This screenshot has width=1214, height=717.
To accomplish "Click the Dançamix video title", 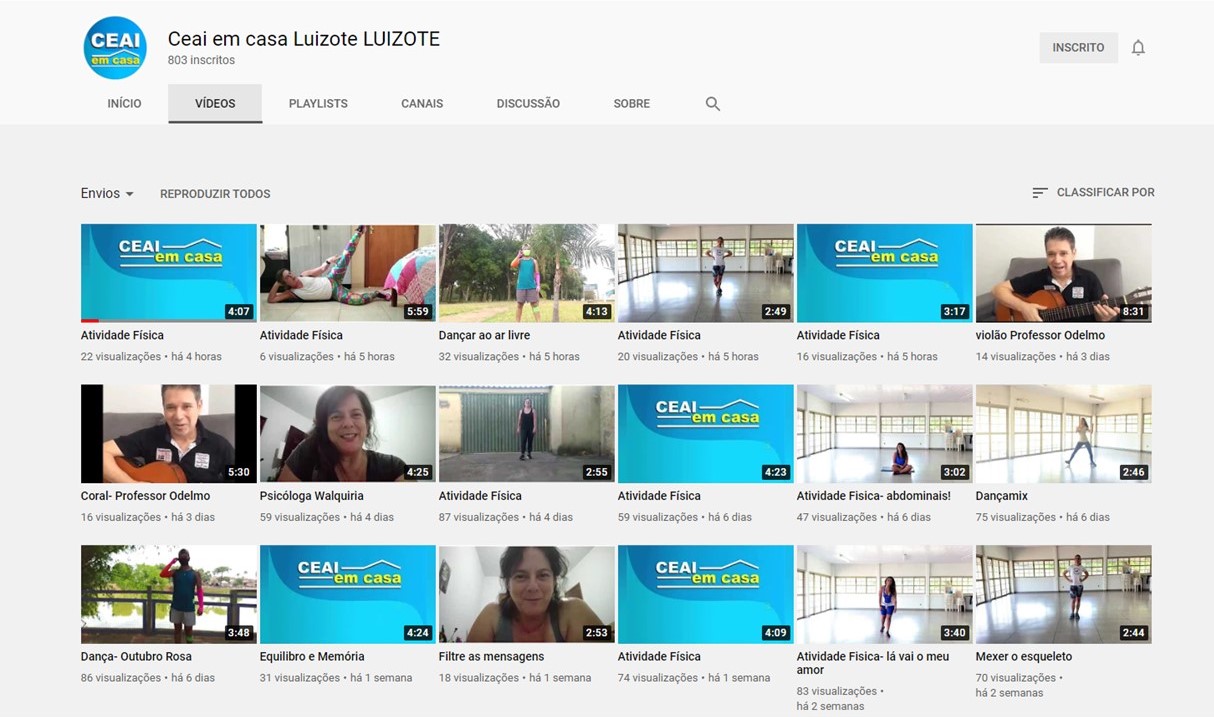I will (x=1001, y=496).
